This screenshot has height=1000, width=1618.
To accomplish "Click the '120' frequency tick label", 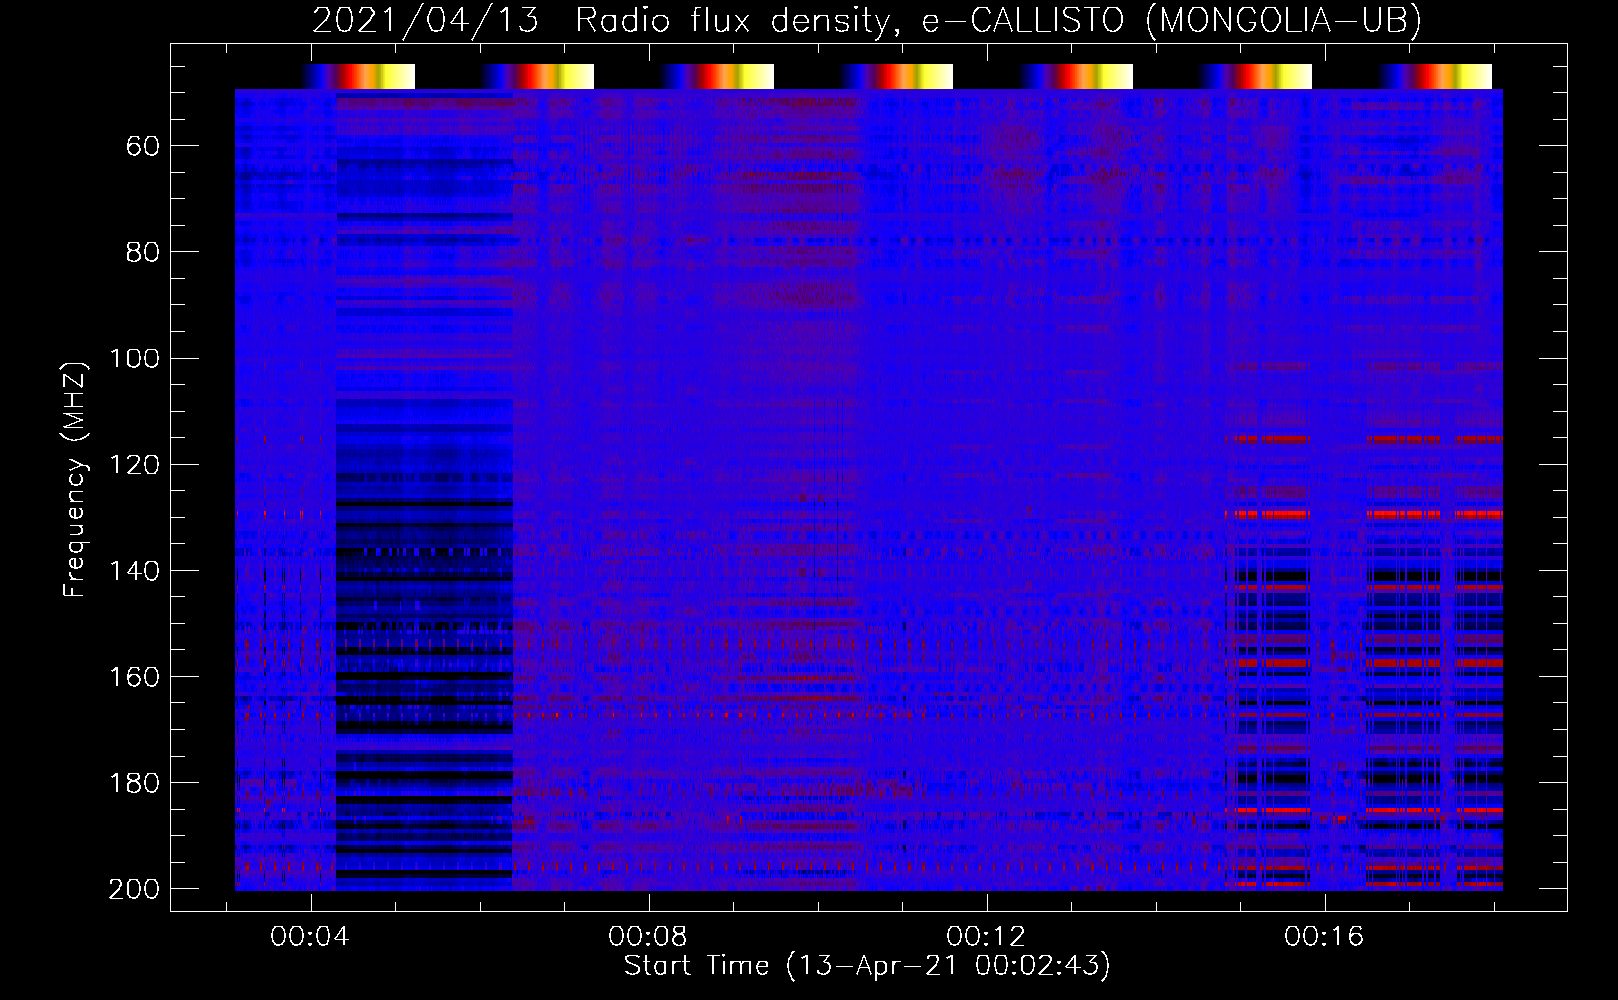I will 134,465.
